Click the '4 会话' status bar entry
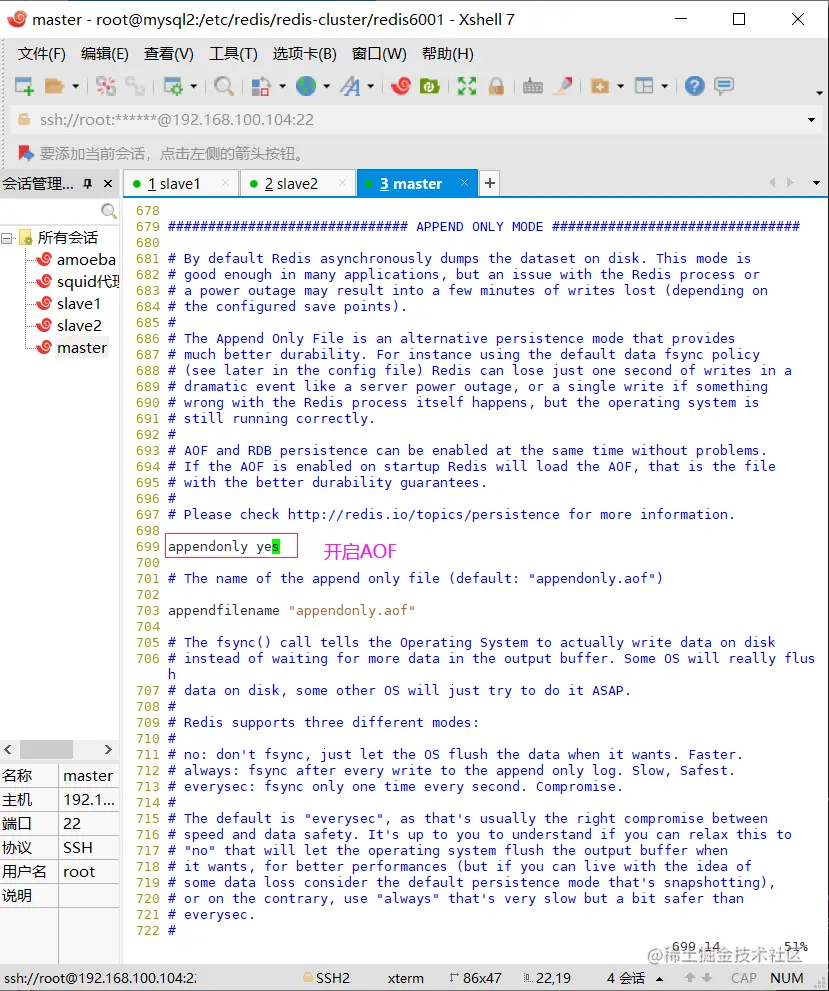 [x=626, y=978]
